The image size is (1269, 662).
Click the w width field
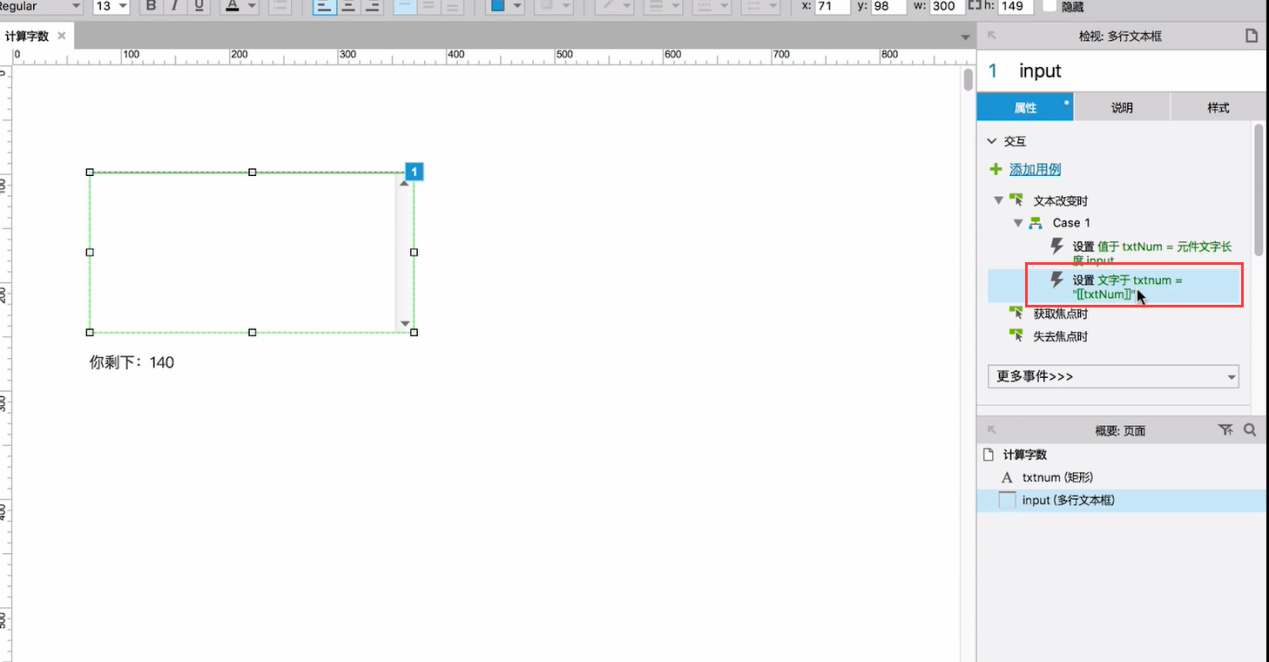pos(946,6)
